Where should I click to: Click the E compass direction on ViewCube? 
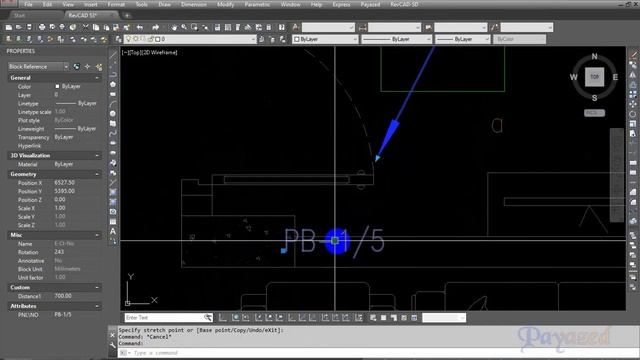click(615, 77)
